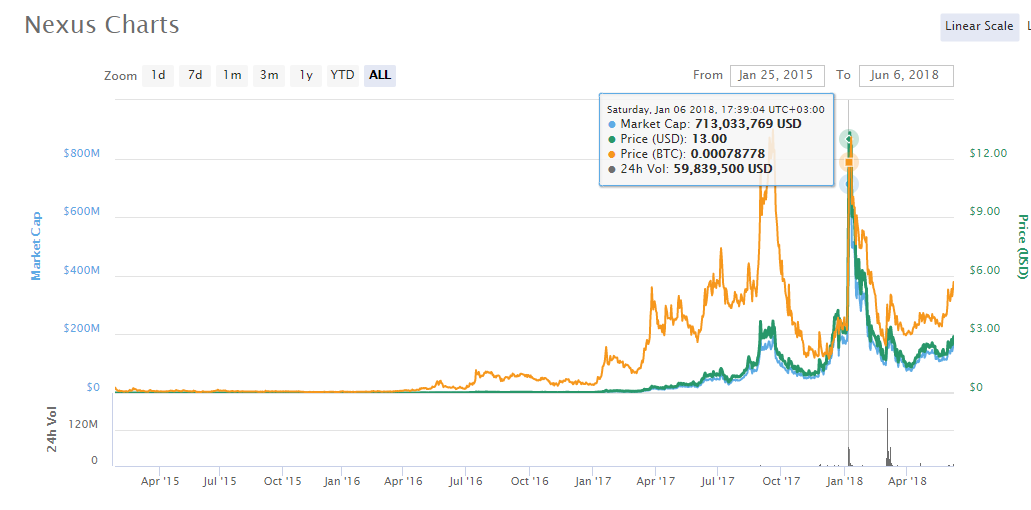Choose the 1y zoom option
The image size is (1031, 510).
(x=306, y=76)
